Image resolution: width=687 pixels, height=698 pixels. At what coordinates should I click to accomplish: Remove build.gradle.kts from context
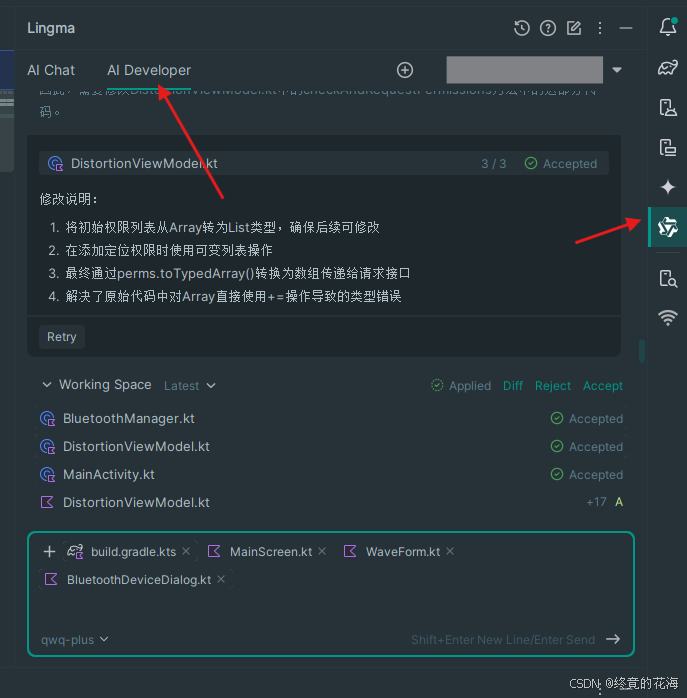(186, 552)
